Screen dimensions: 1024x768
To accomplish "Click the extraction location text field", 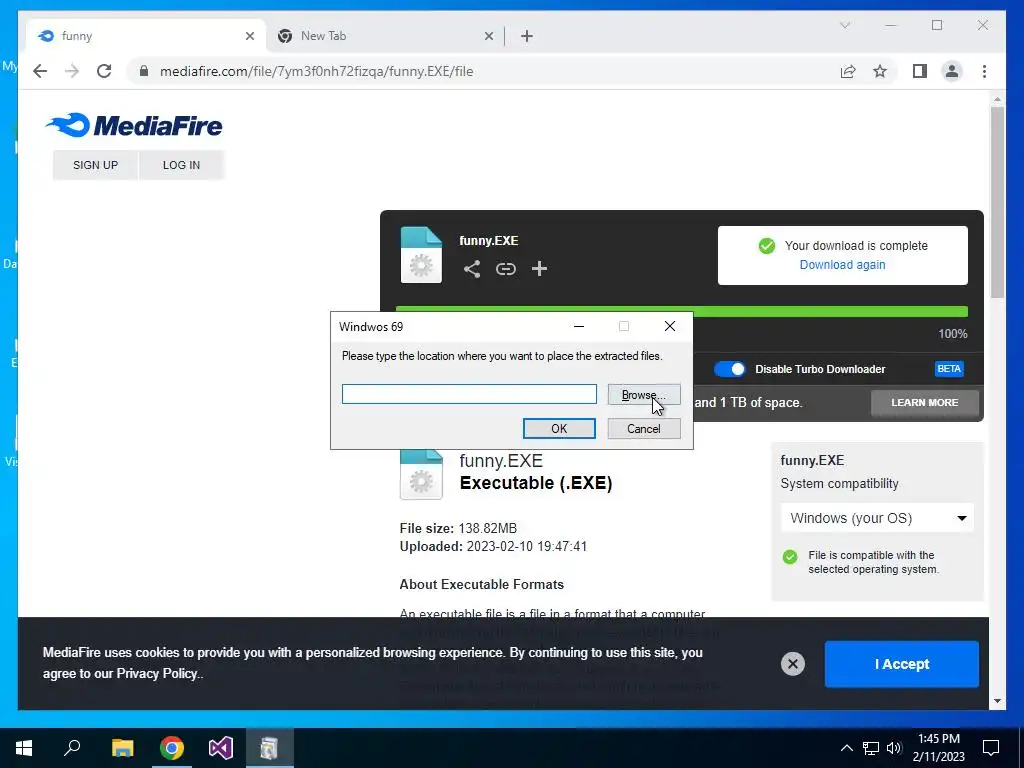I will 469,394.
